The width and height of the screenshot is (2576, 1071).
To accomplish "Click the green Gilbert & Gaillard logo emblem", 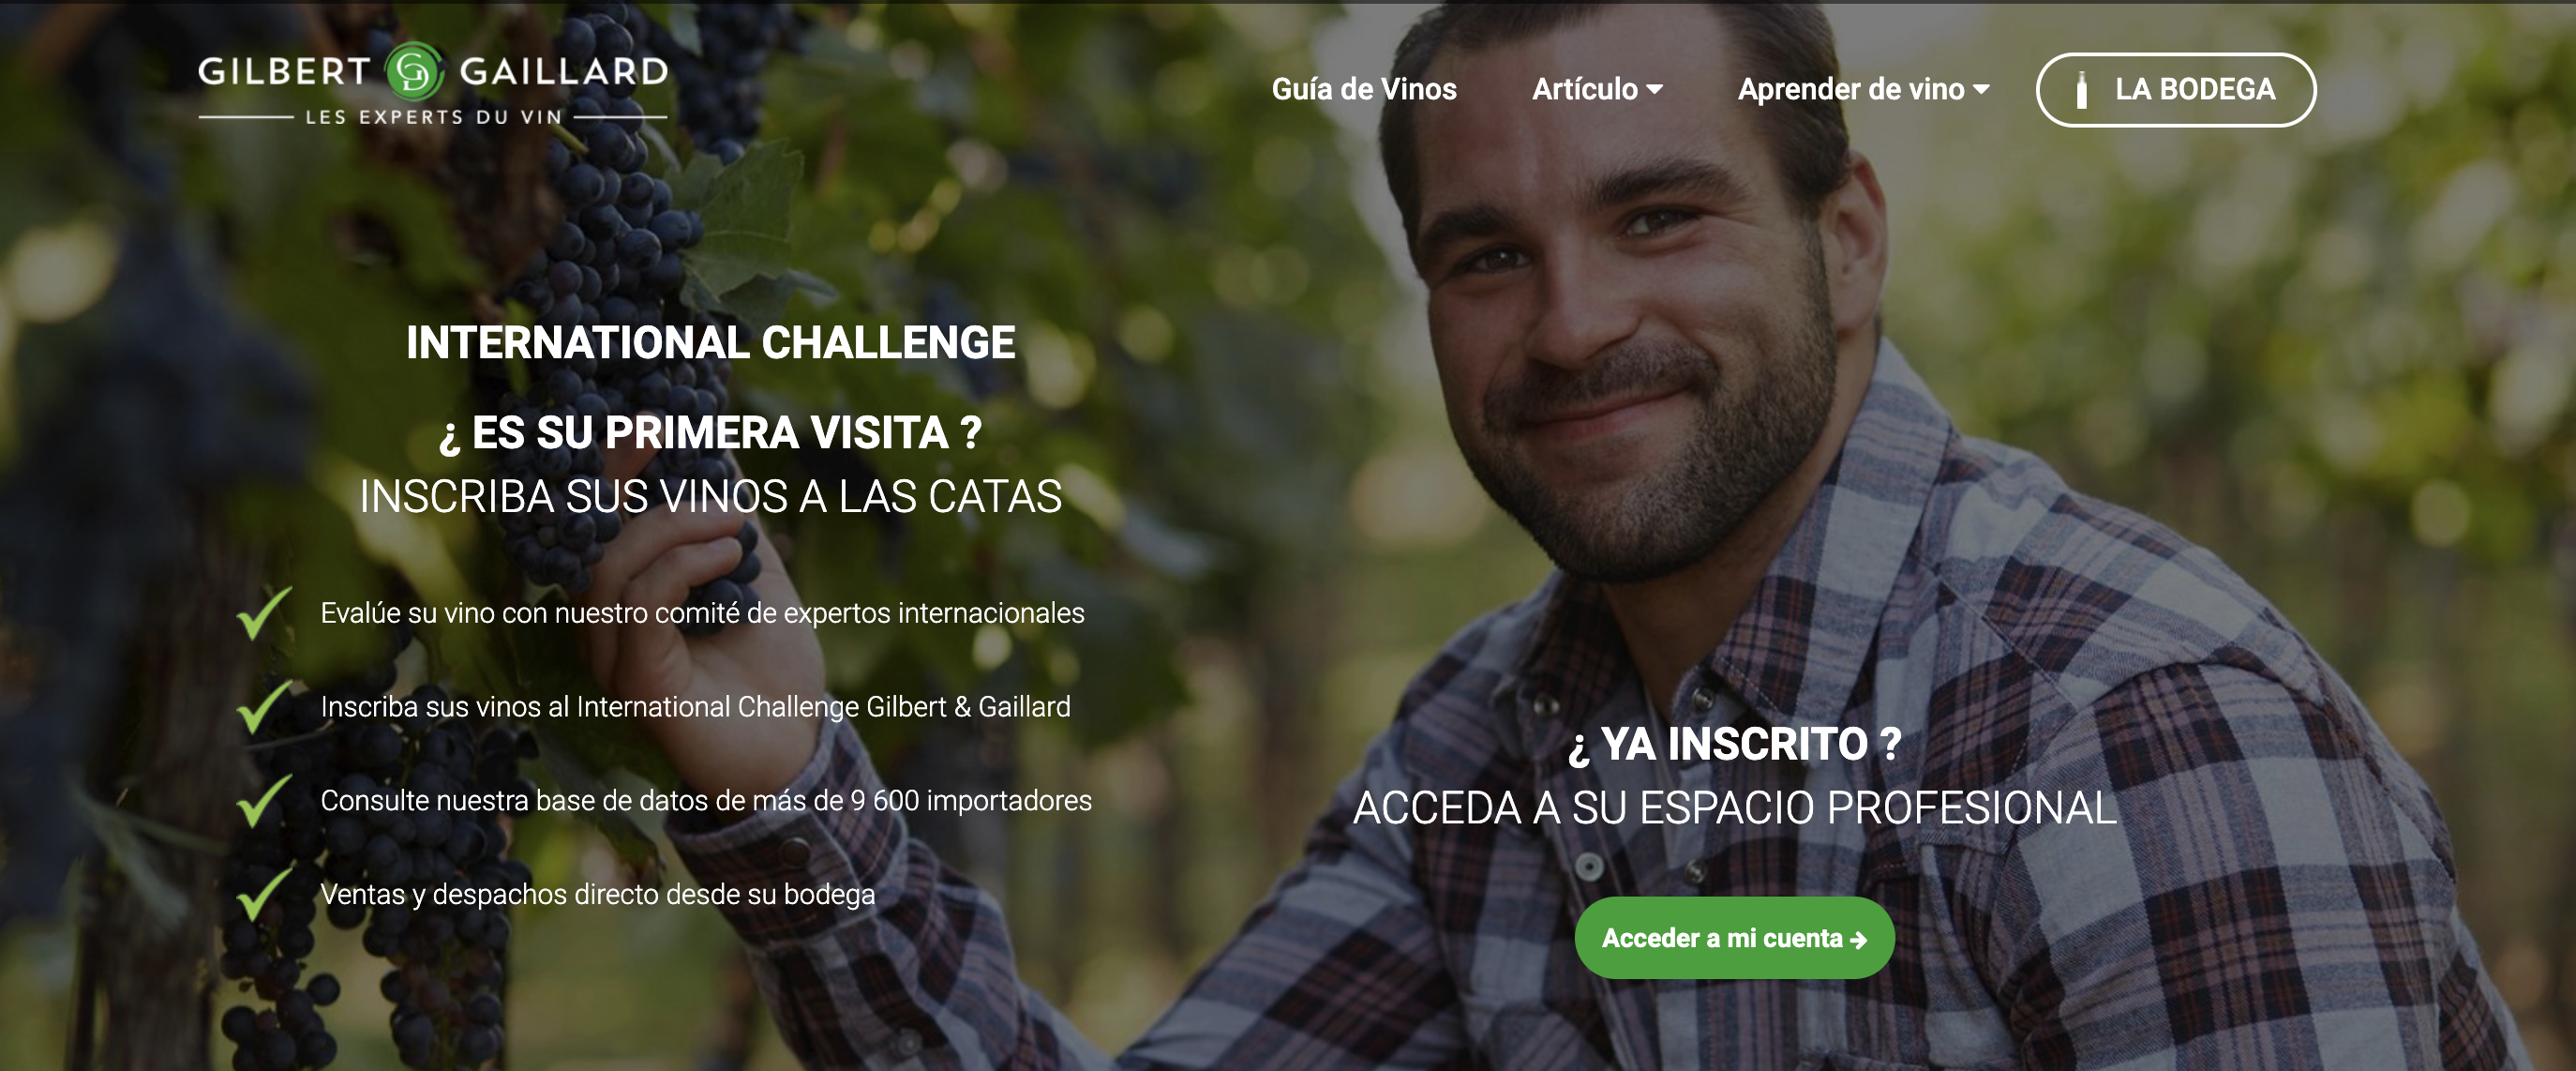I will point(414,71).
